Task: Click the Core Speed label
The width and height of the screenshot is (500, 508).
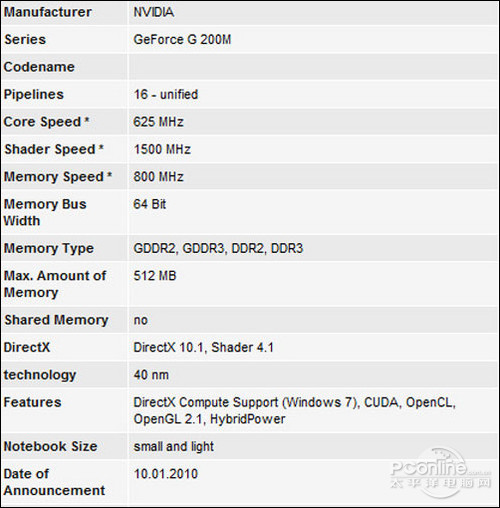Action: click(x=46, y=122)
